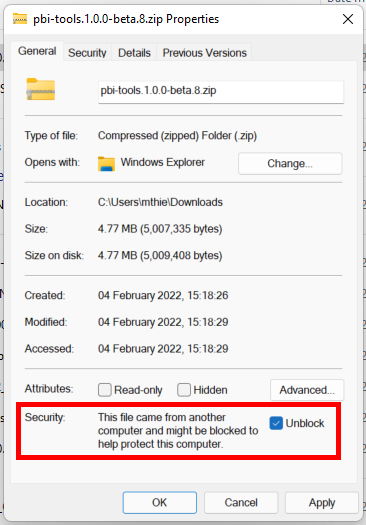Click the large zipped folder icon beside the filename
The width and height of the screenshot is (366, 525).
click(x=41, y=89)
